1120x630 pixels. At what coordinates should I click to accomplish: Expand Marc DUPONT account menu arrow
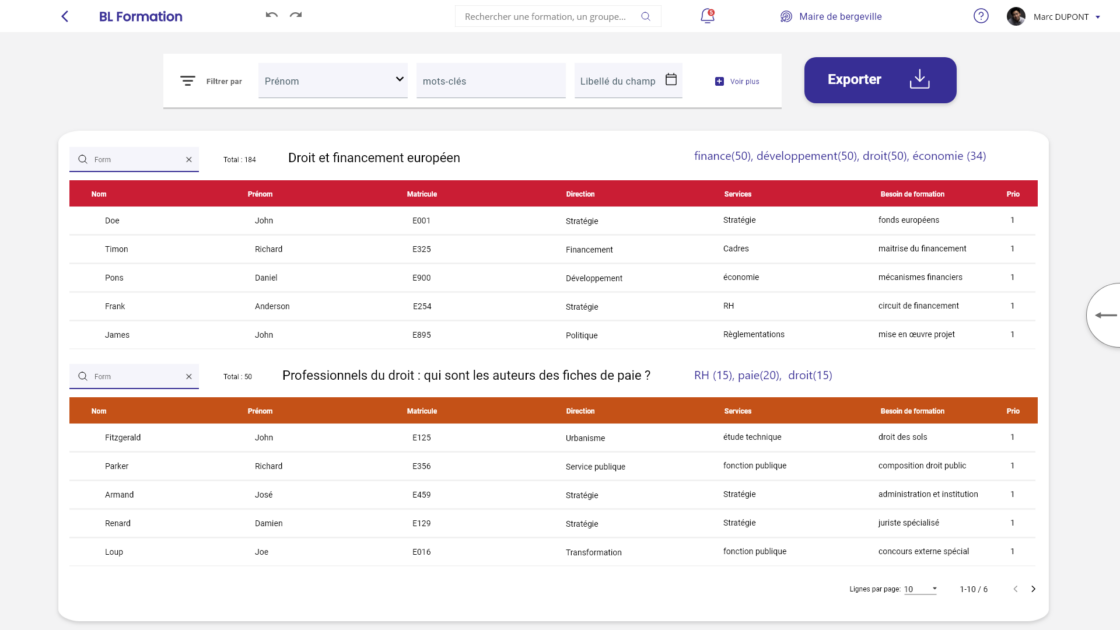coord(1098,17)
